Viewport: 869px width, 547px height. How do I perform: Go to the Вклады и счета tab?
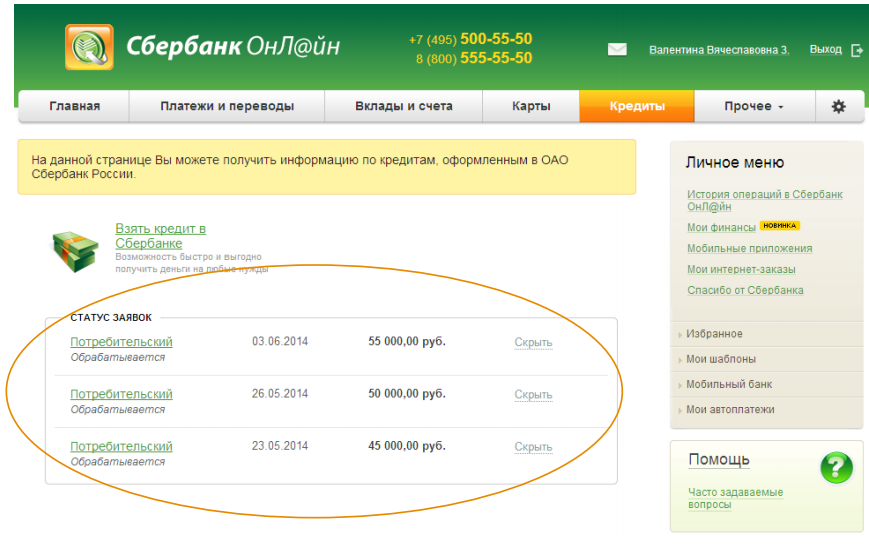pyautogui.click(x=404, y=106)
